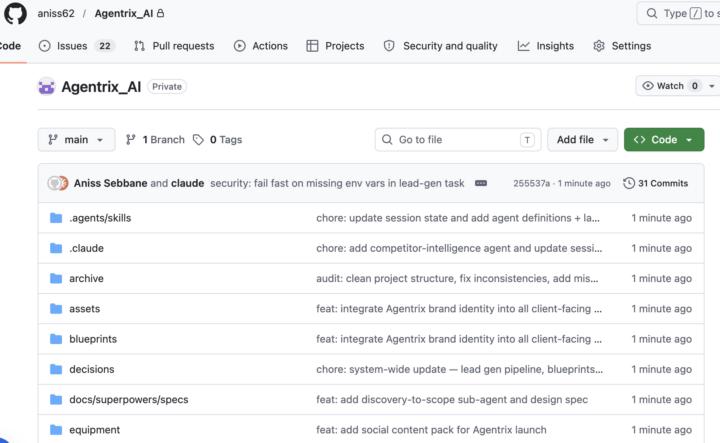The width and height of the screenshot is (720, 443).
Task: Open the commit history clock icon
Action: [629, 183]
